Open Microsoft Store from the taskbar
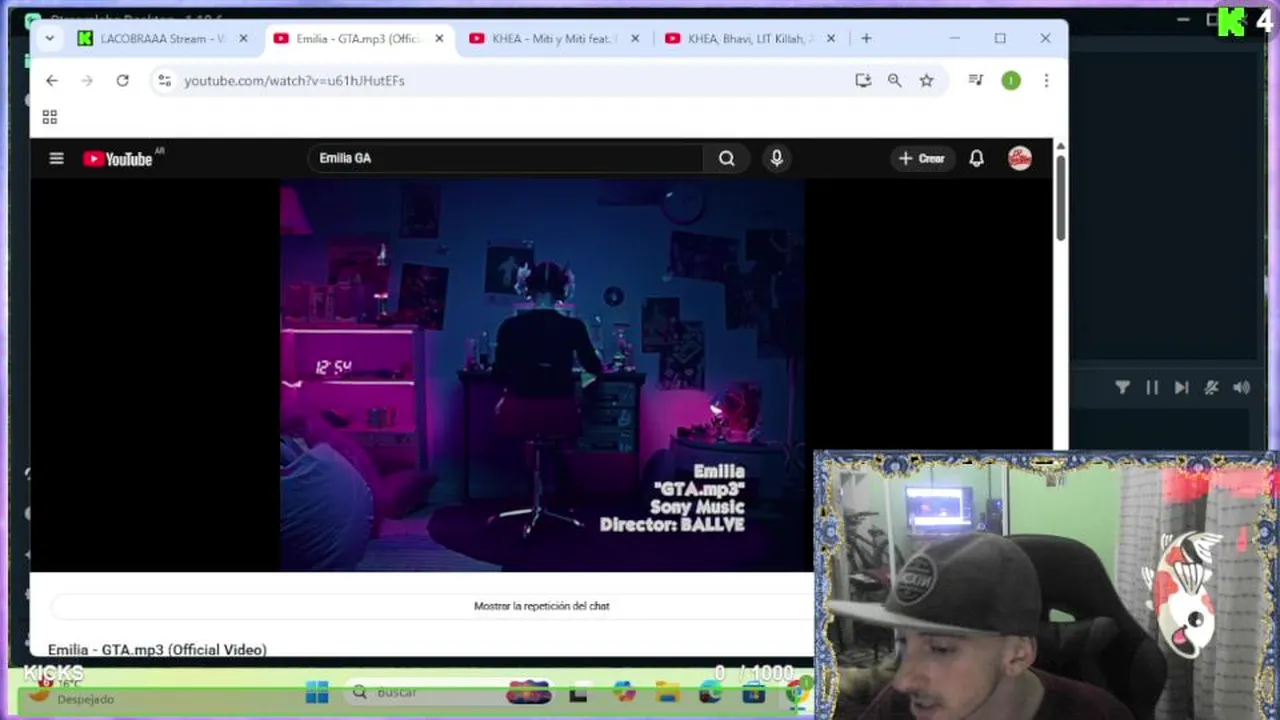This screenshot has height=720, width=1280. (x=754, y=692)
